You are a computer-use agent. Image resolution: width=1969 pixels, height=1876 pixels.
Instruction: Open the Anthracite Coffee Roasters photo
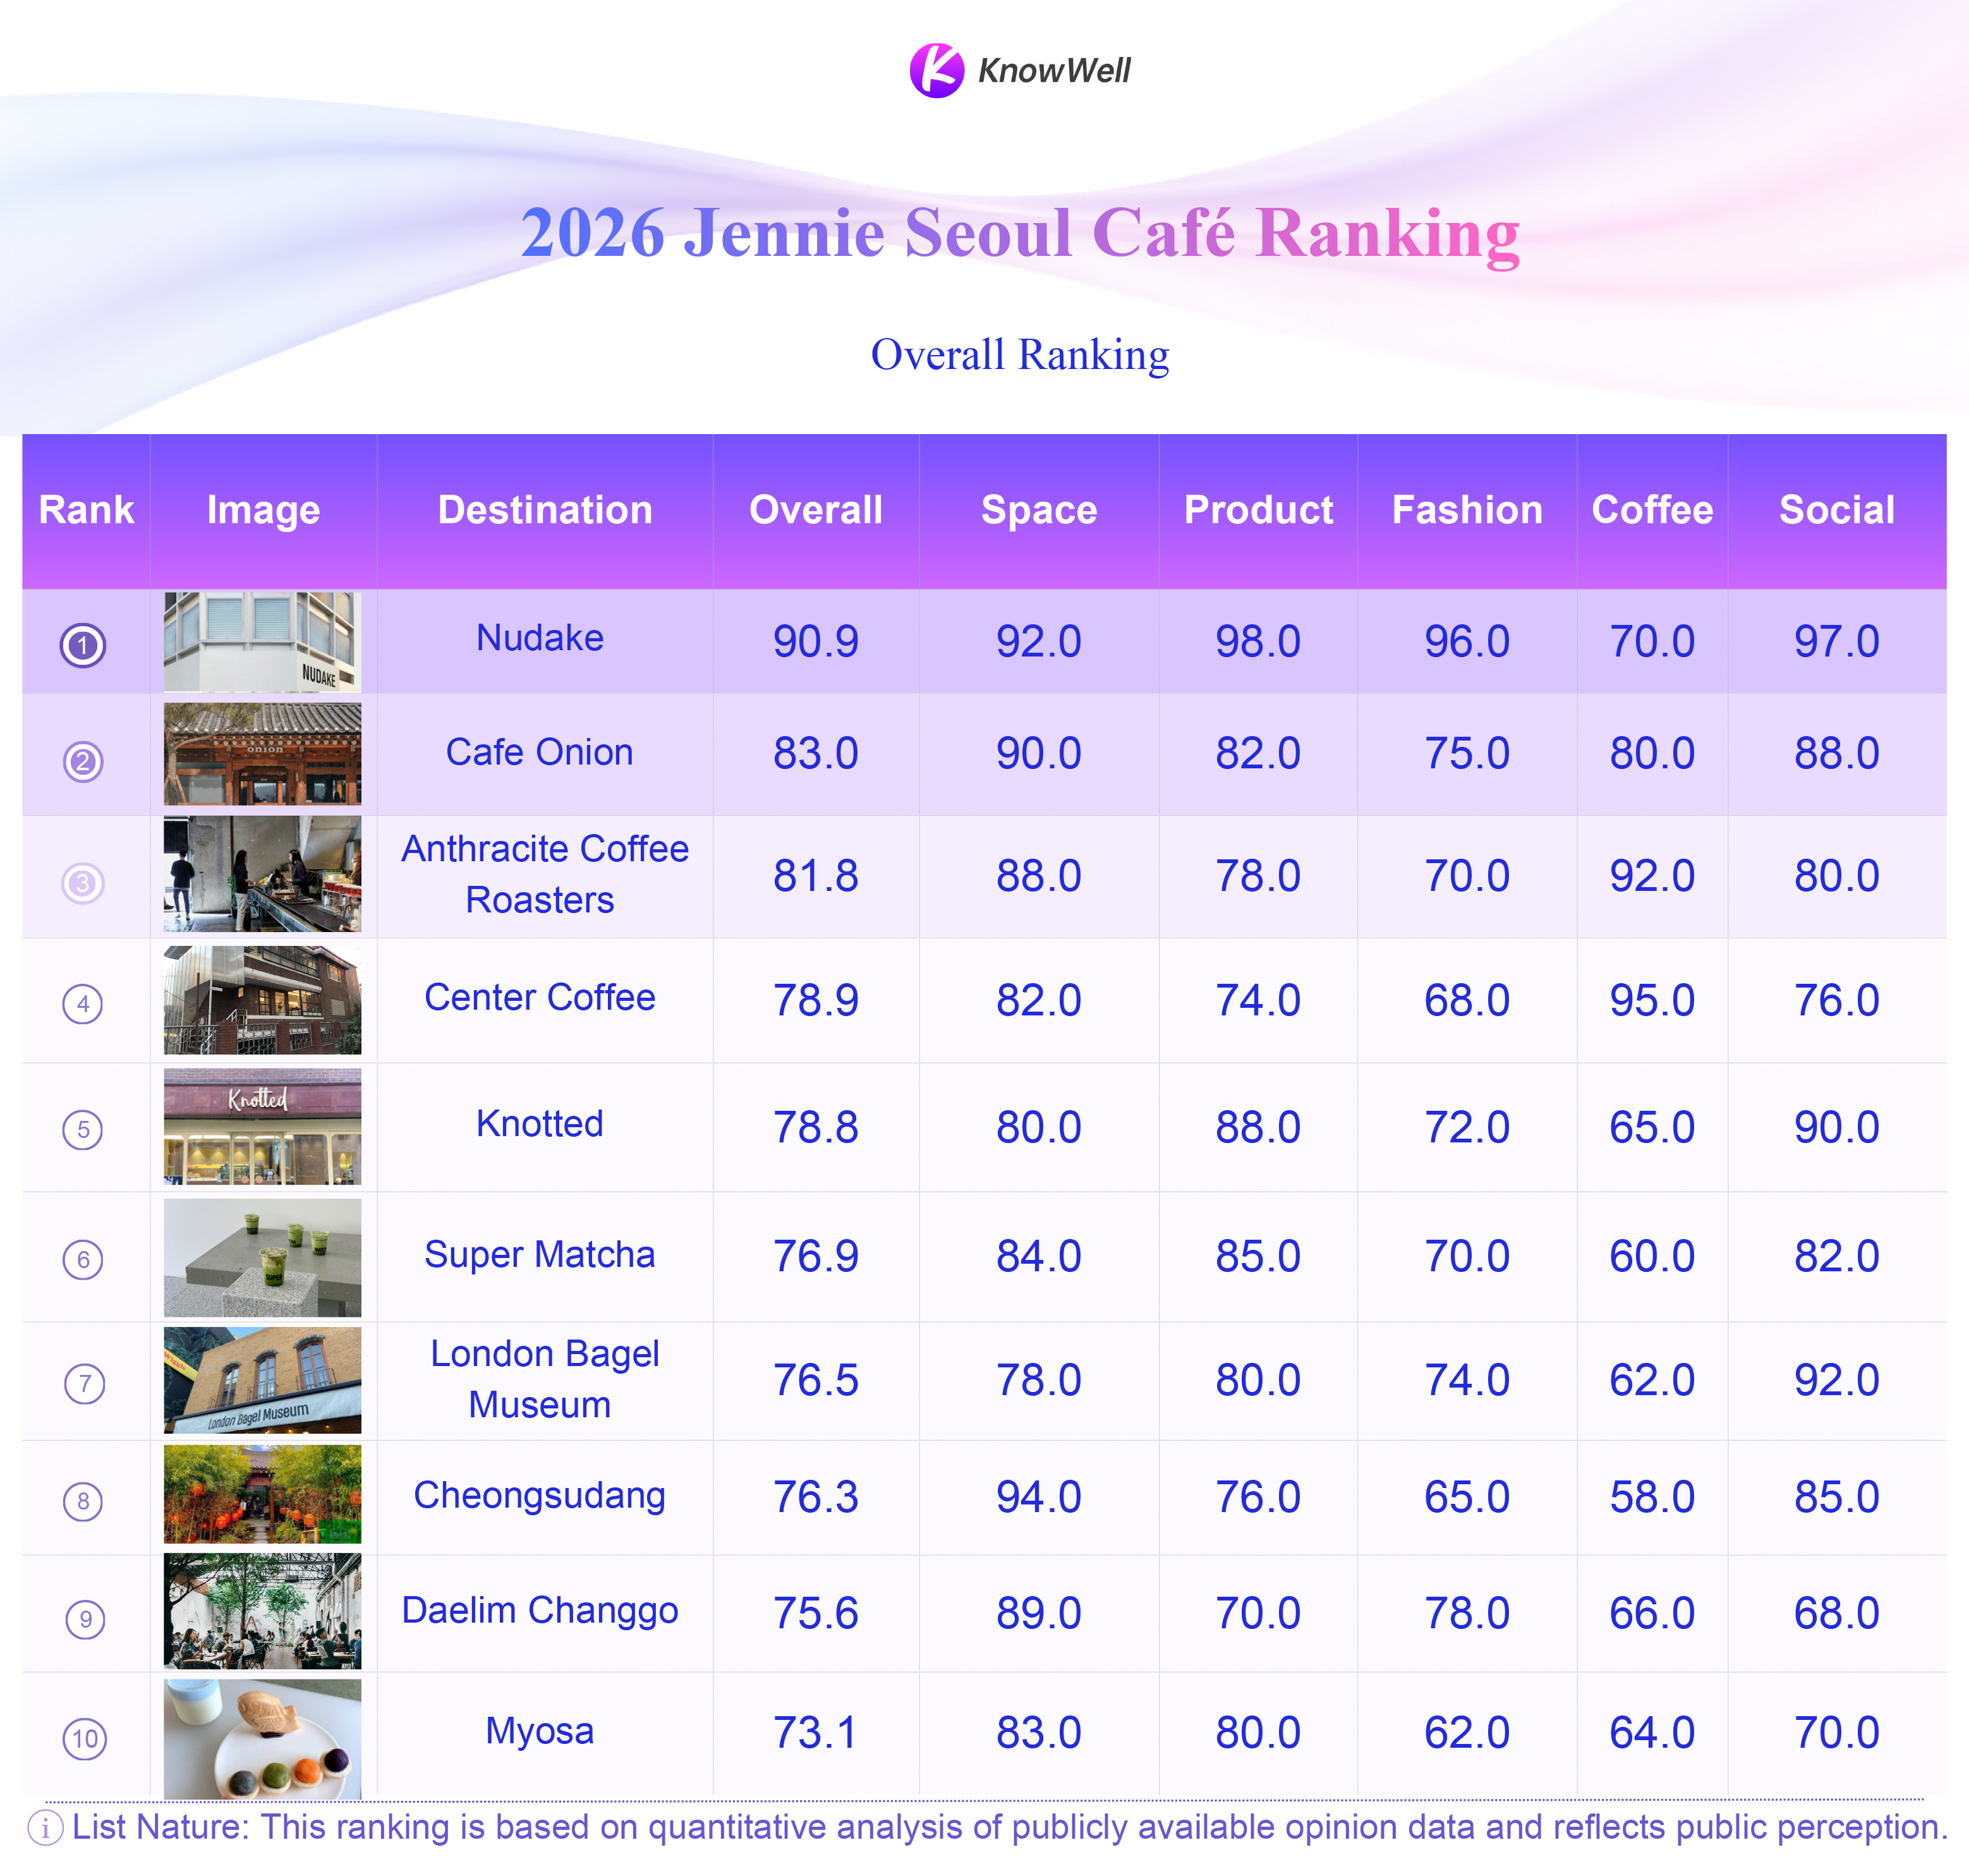point(262,874)
